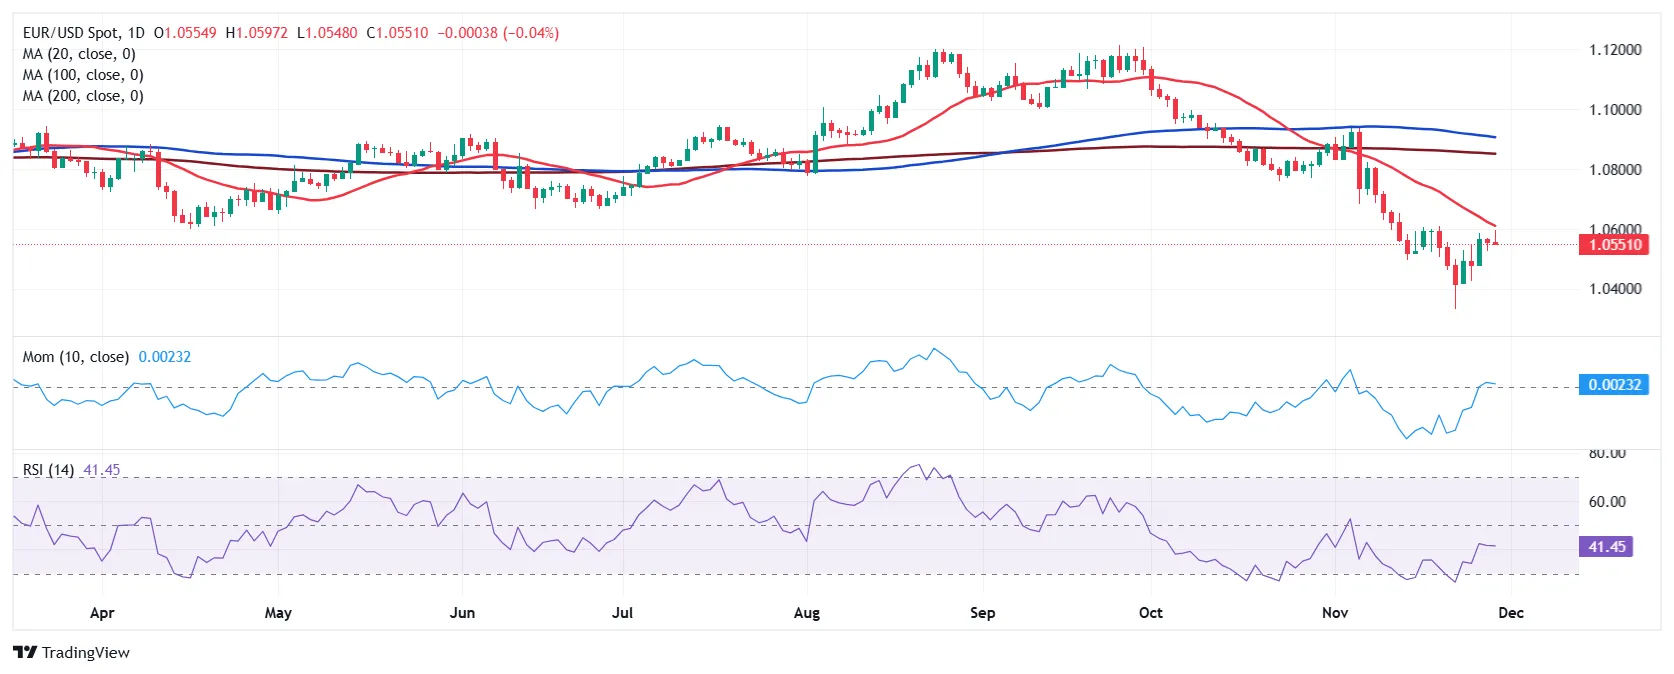The height and width of the screenshot is (674, 1674).
Task: Click the red 1.05510 current price label
Action: pos(1613,244)
